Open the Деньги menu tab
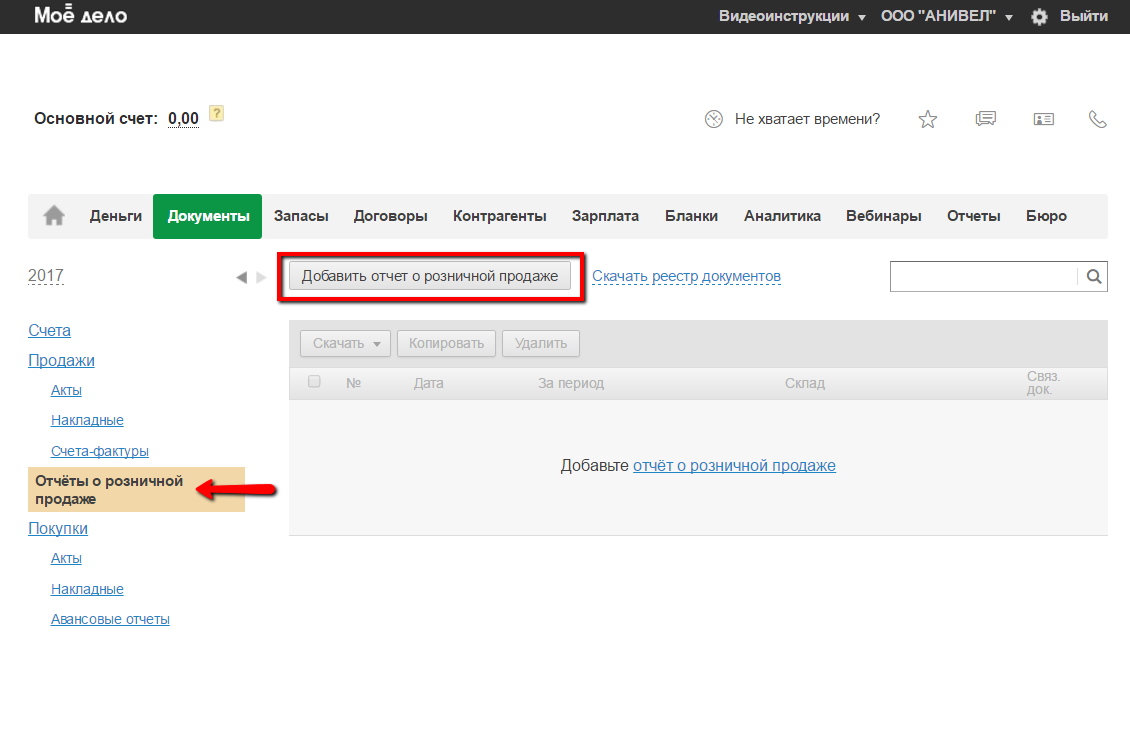 (x=115, y=216)
